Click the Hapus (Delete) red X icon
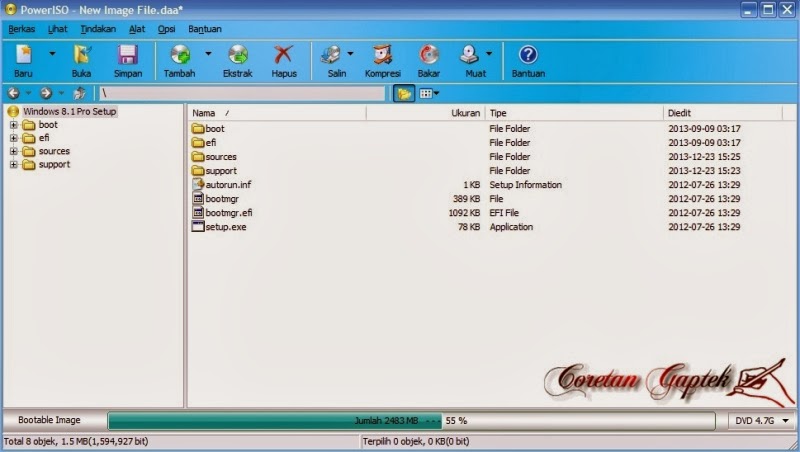Viewport: 800px width, 452px height. click(x=284, y=55)
